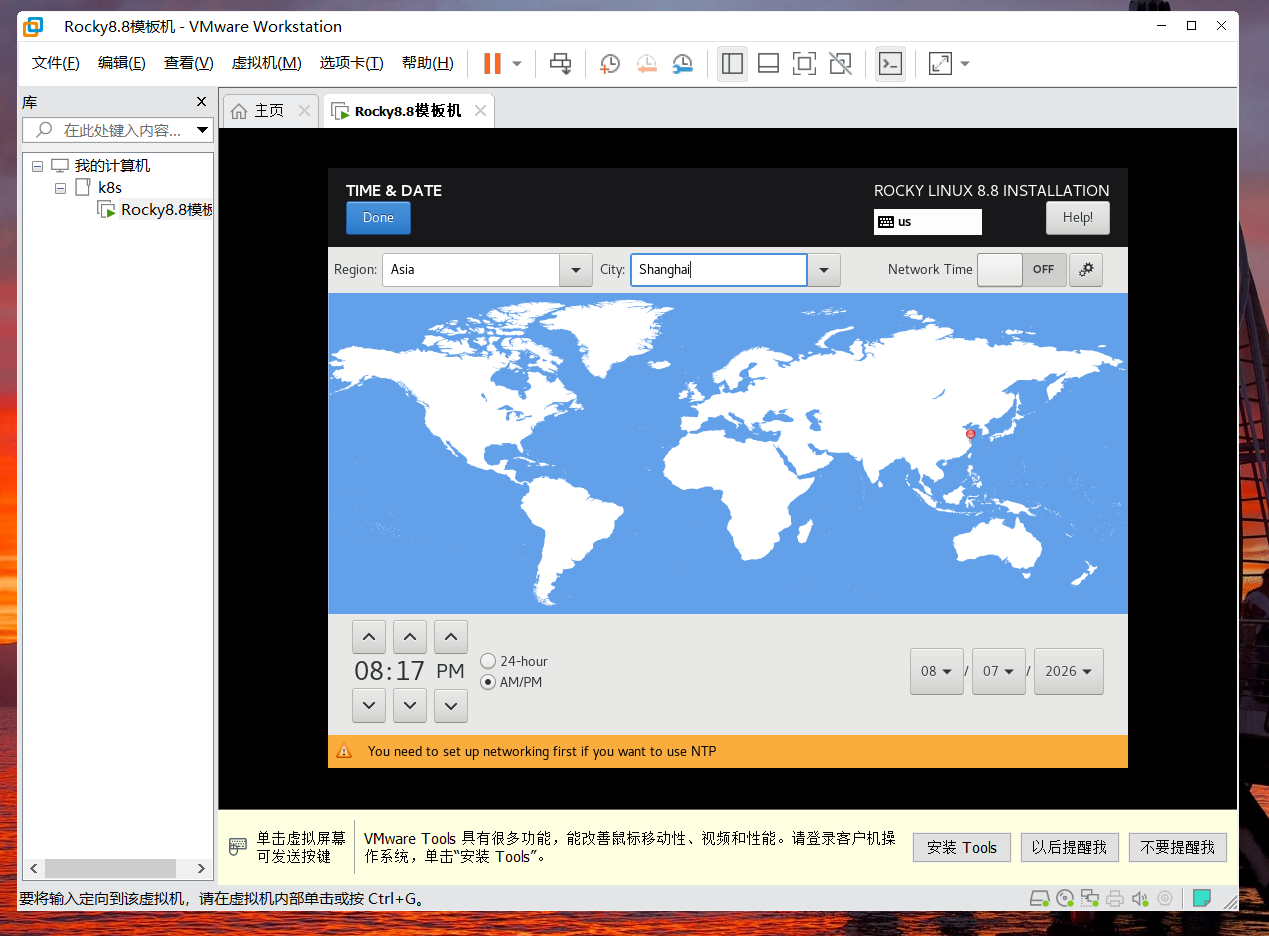Toggle the console view icon
This screenshot has width=1269, height=936.
(x=890, y=64)
